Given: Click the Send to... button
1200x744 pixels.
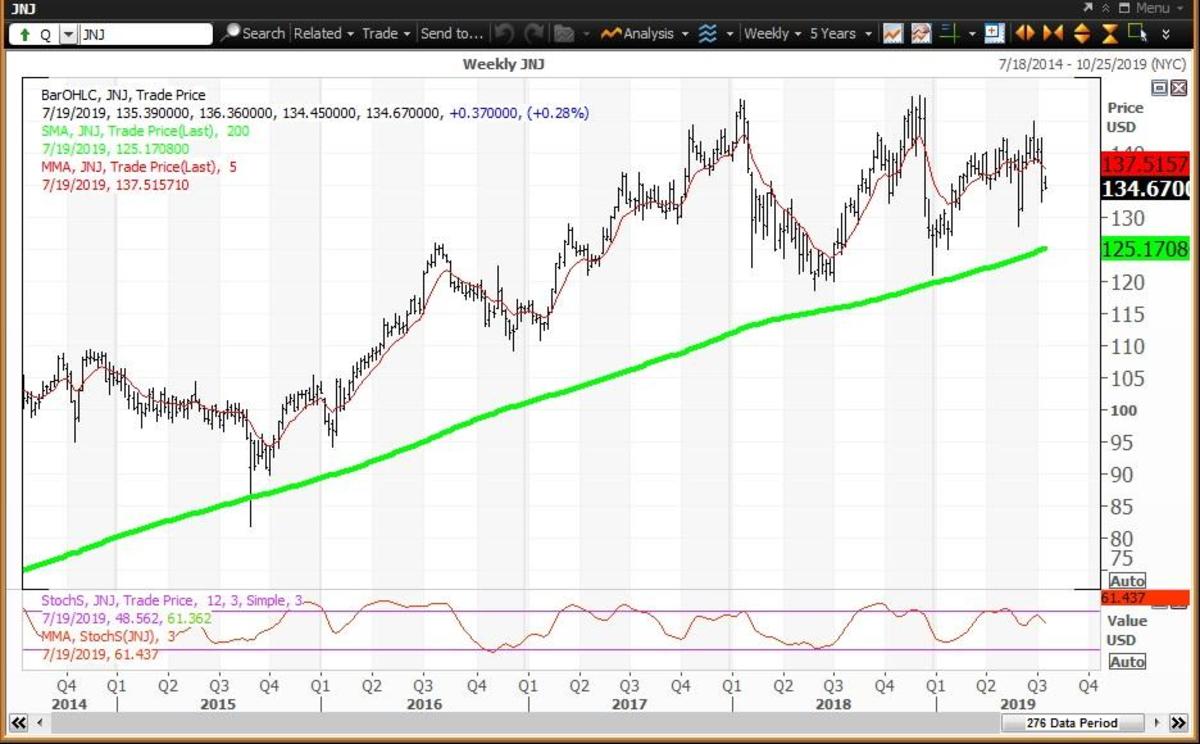Looking at the screenshot, I should pos(451,33).
